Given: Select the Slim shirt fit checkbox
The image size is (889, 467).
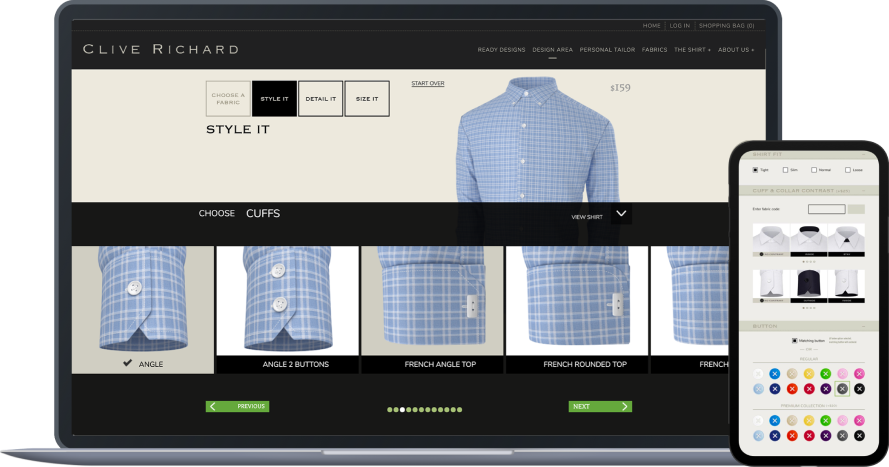Looking at the screenshot, I should tap(785, 170).
